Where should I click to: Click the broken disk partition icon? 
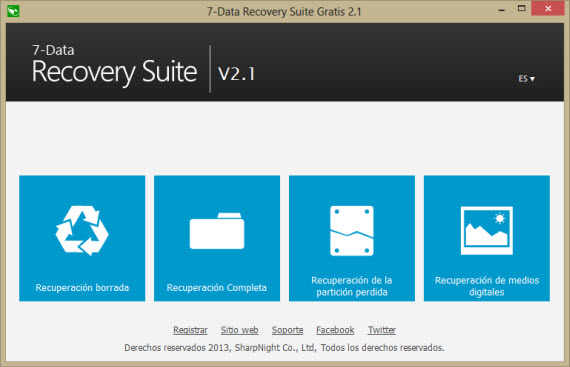[x=352, y=231]
